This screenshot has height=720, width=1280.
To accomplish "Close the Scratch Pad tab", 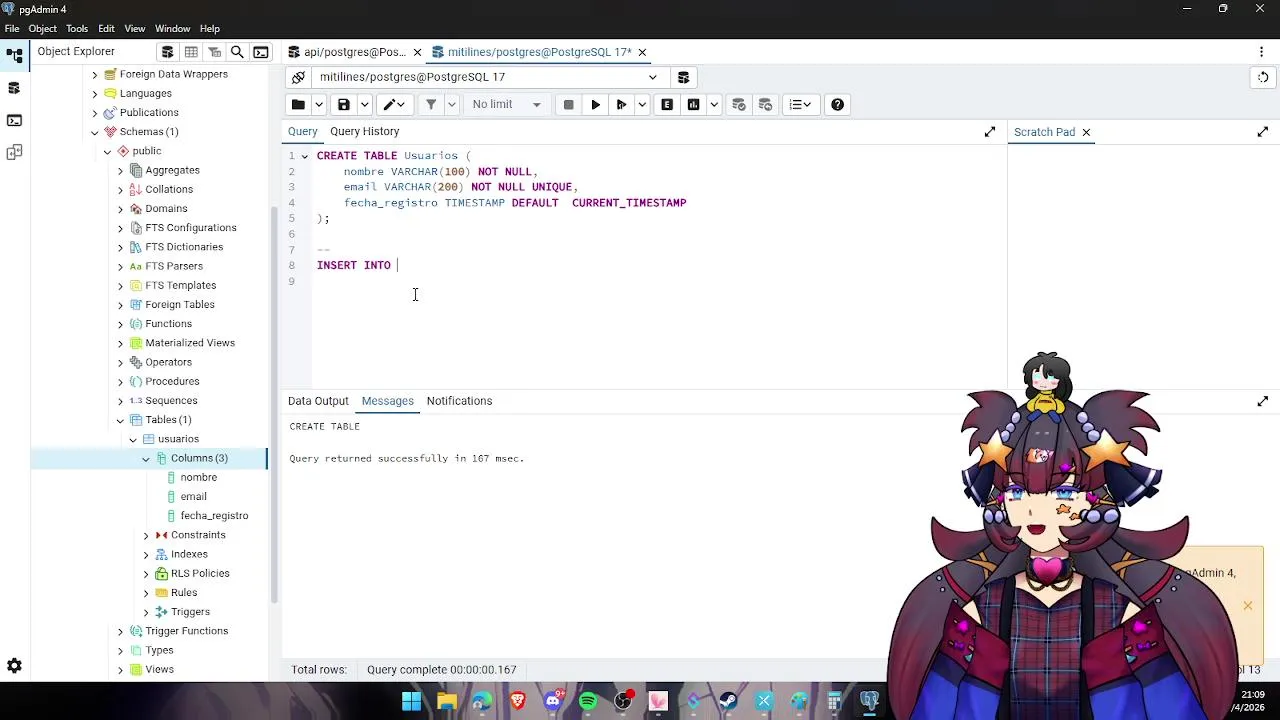I will point(1085,132).
